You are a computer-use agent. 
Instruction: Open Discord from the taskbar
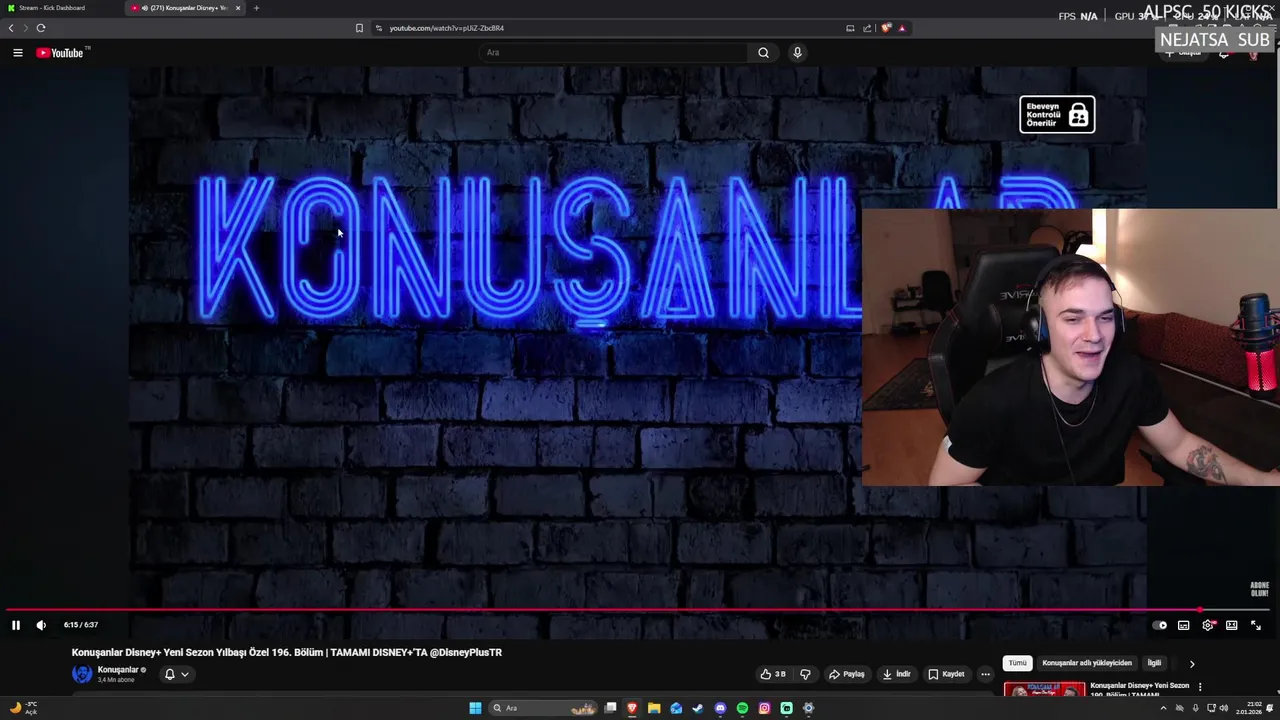point(720,708)
